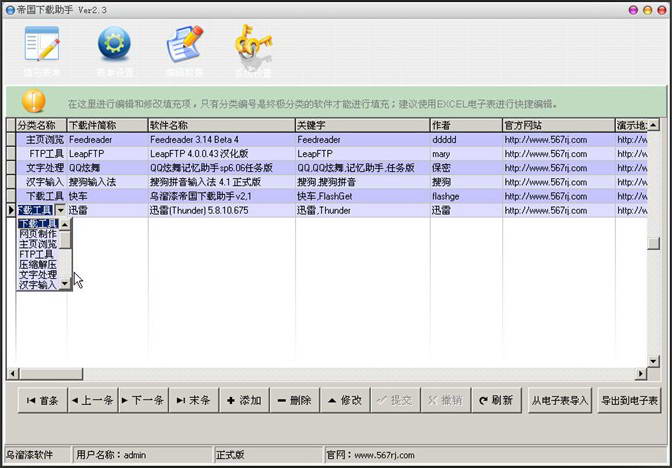The image size is (672, 468).
Task: Click 导出到电子表 export button
Action: tap(629, 400)
